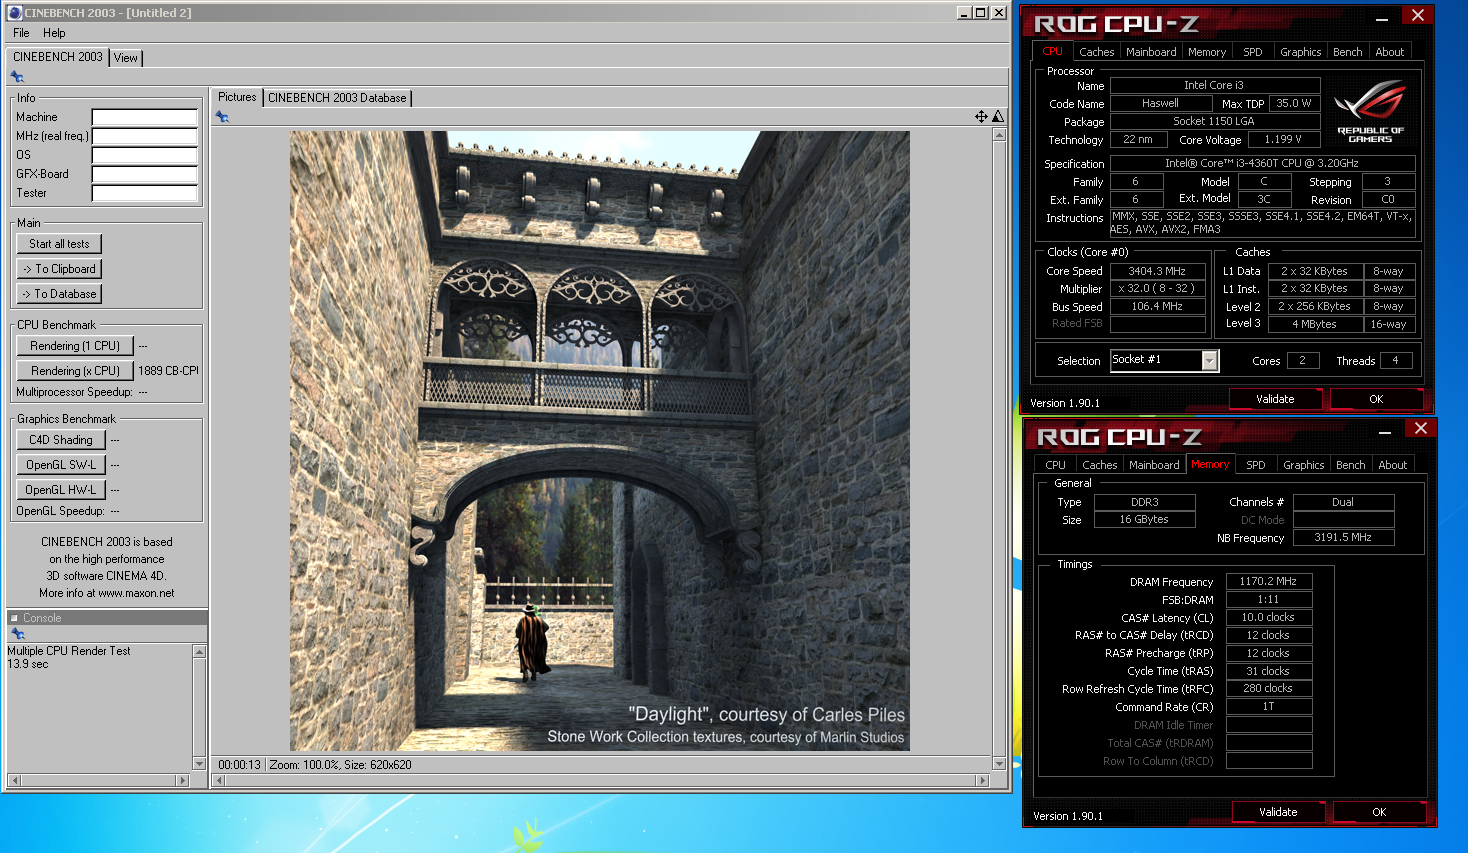The image size is (1468, 853).
Task: Run the Rendering (1 CPU) benchmark
Action: tap(75, 346)
